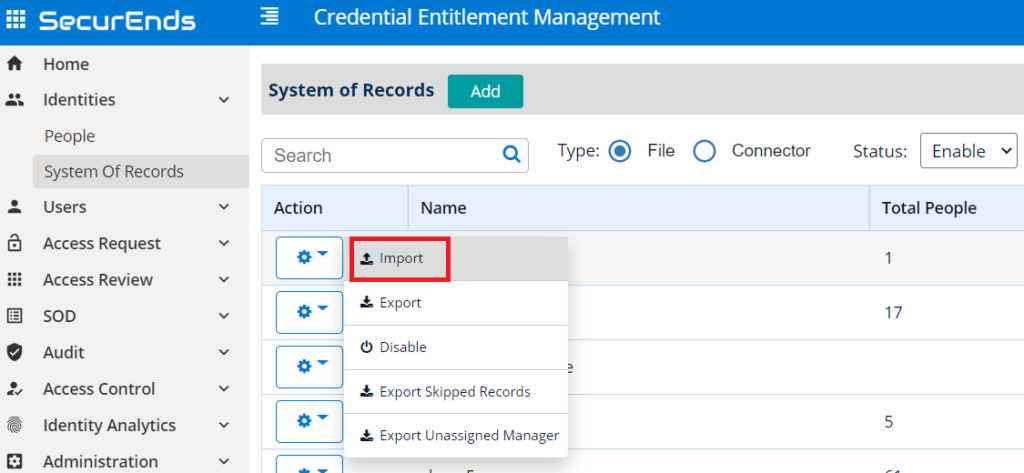The image size is (1024, 473).
Task: Click the SecurEnds logo
Action: (x=117, y=20)
